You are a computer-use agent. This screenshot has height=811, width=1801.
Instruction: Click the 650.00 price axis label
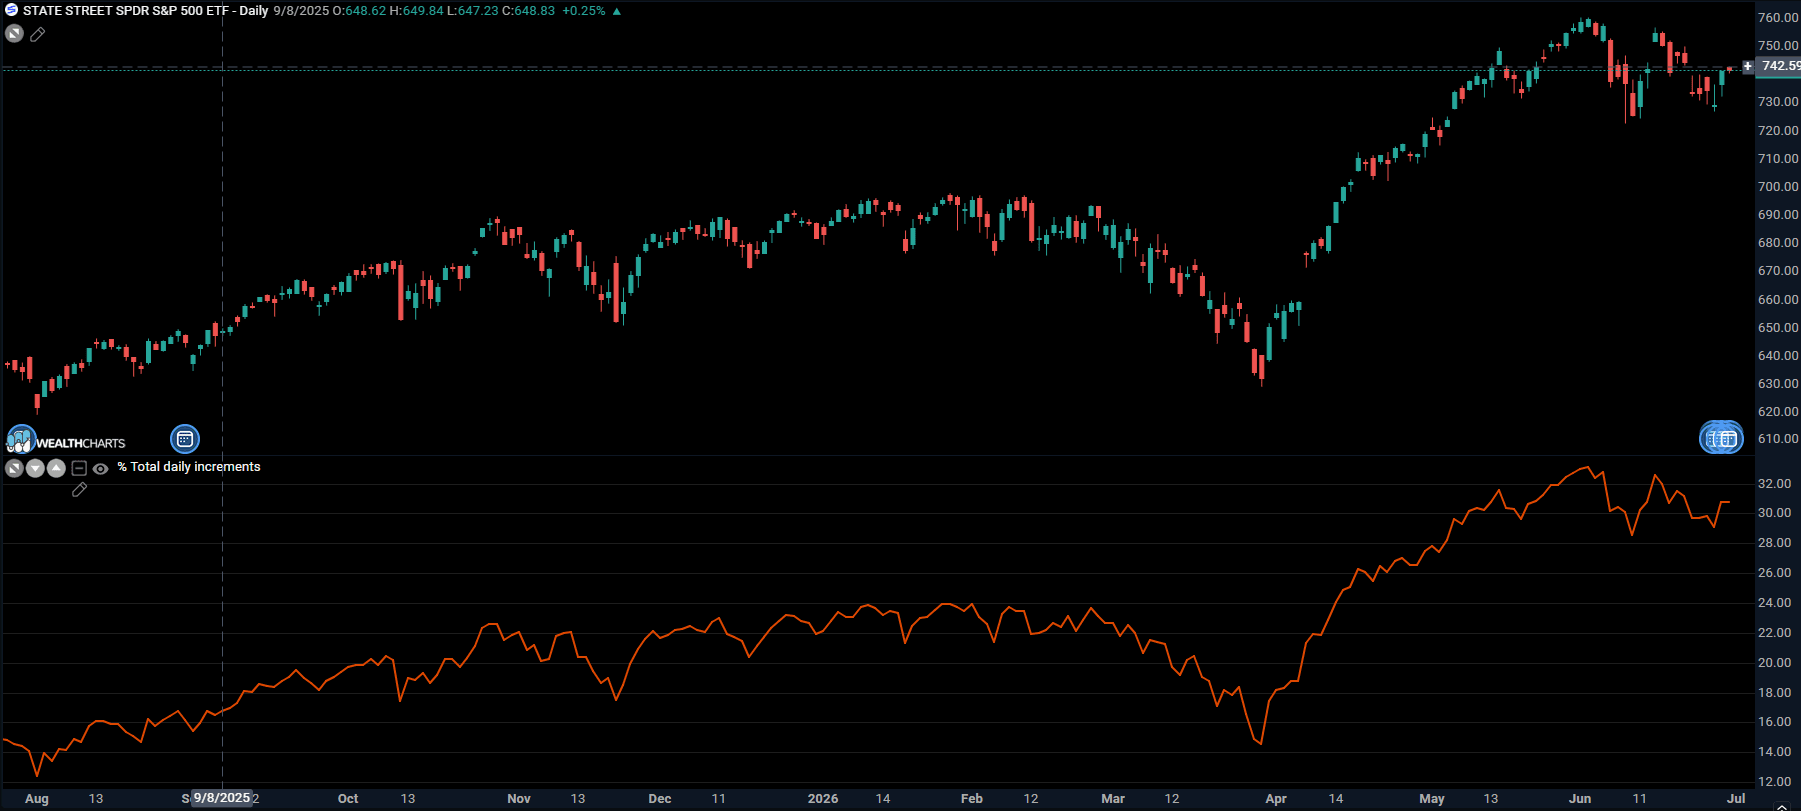(1778, 328)
